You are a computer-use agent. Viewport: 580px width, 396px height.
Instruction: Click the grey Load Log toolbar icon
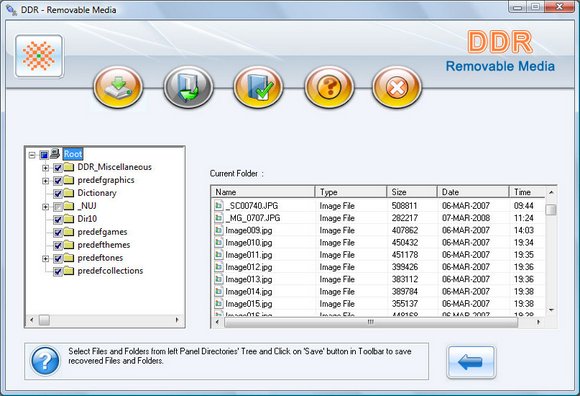[x=188, y=87]
